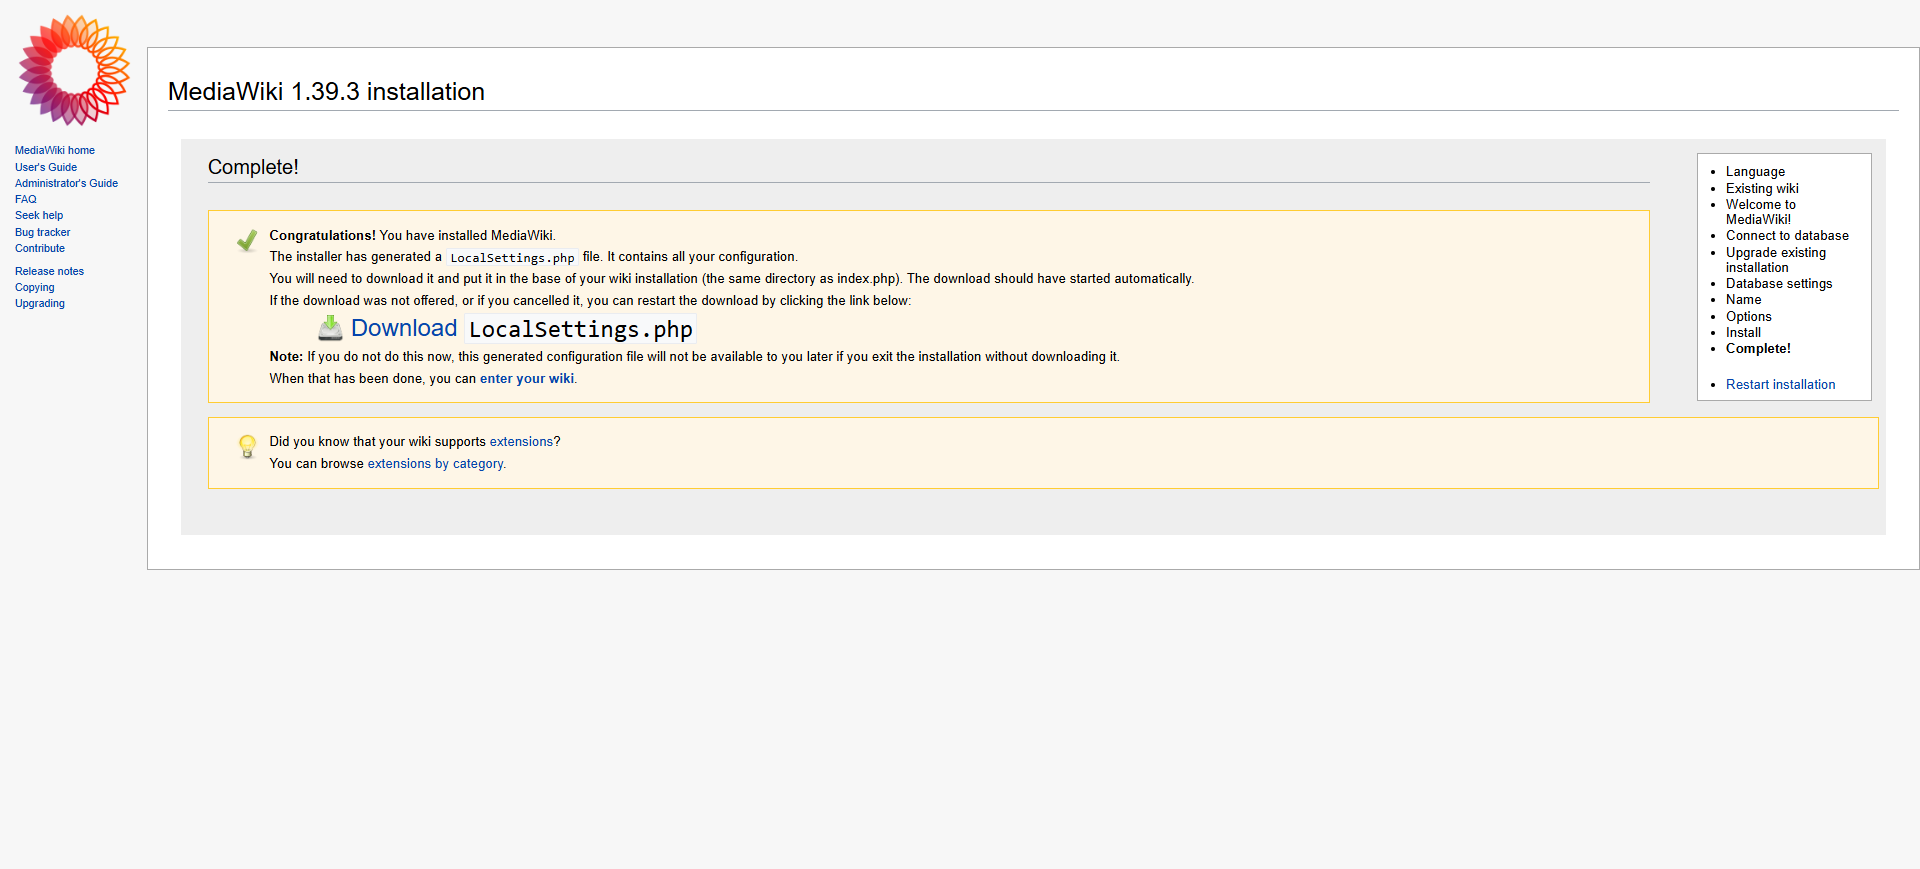Click the Congratulations! bold text
Viewport: 1920px width, 869px height.
pyautogui.click(x=322, y=236)
